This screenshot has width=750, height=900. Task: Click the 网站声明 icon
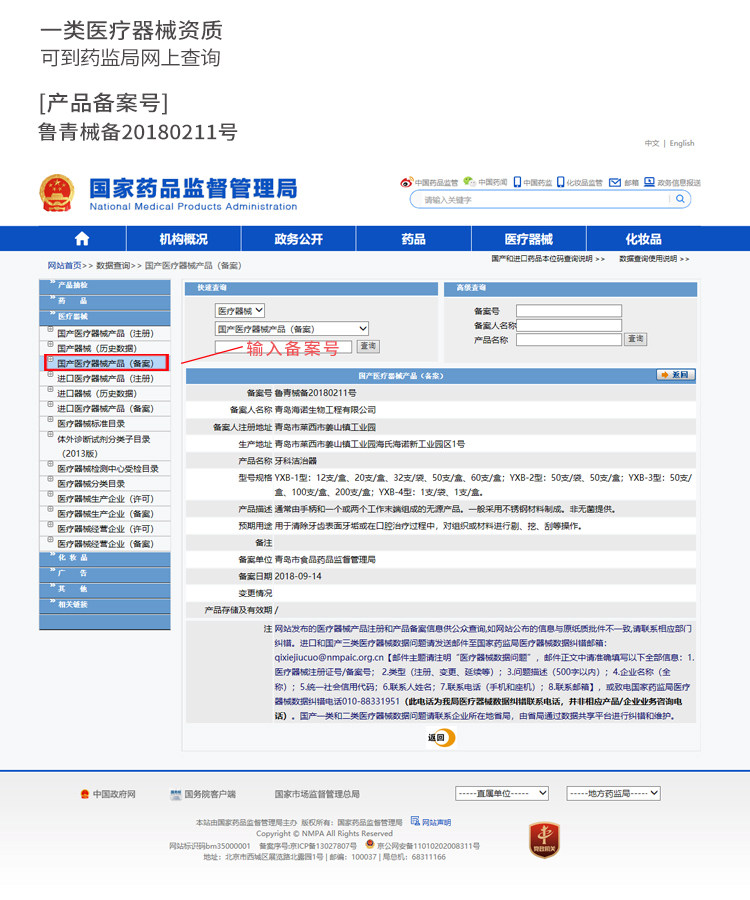[x=415, y=821]
